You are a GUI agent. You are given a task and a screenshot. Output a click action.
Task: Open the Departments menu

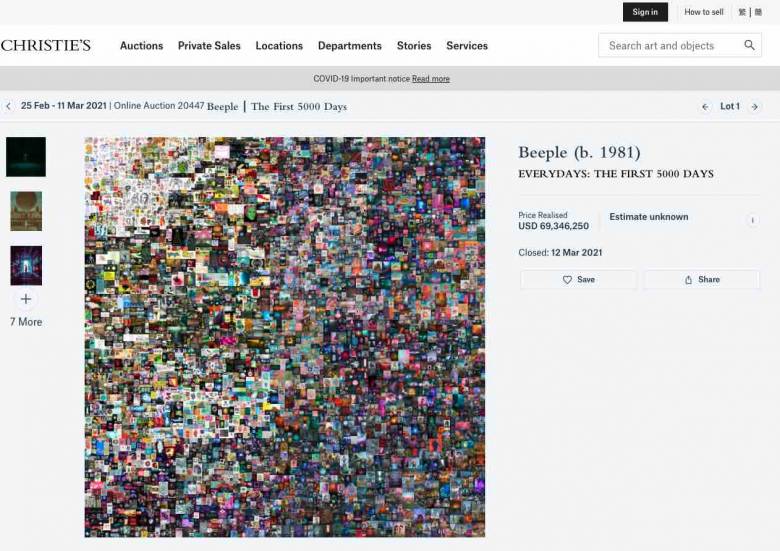click(x=350, y=46)
